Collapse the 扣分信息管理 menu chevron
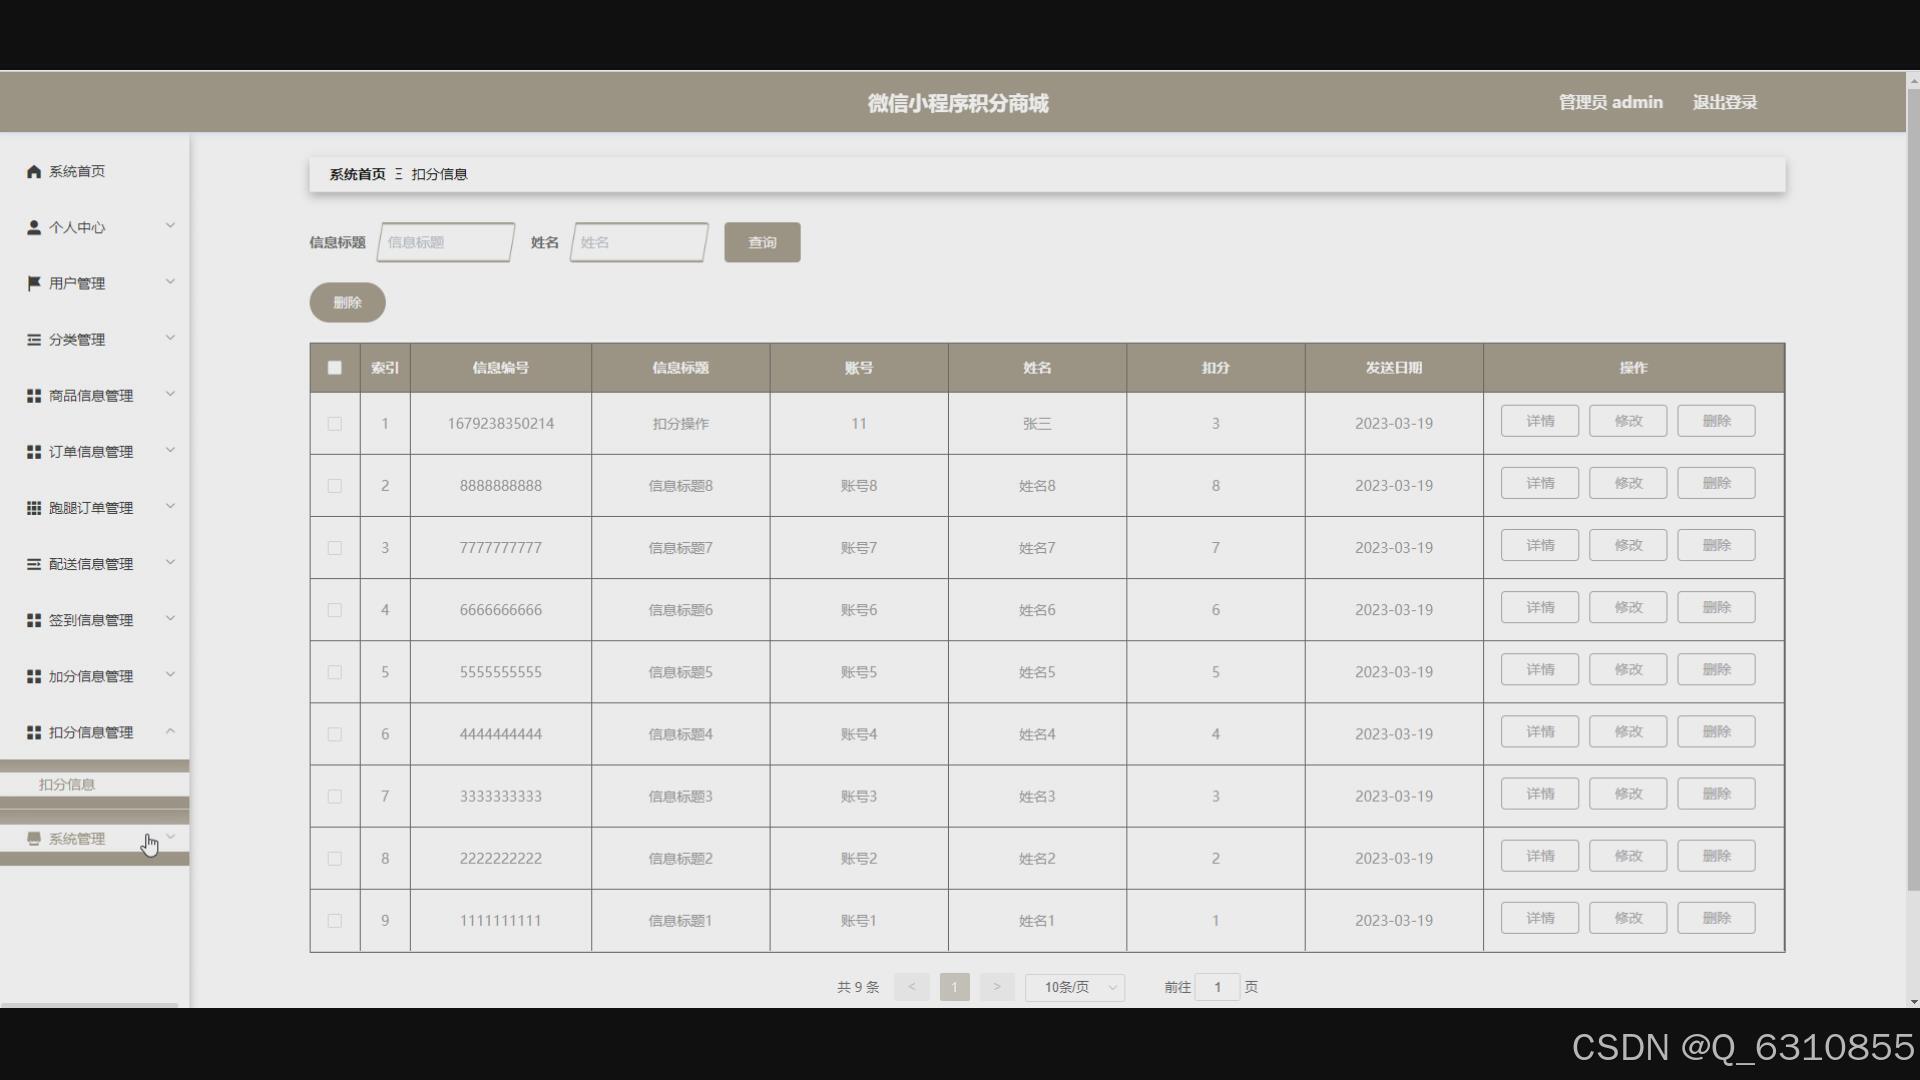Viewport: 1920px width, 1080px height. click(x=170, y=731)
